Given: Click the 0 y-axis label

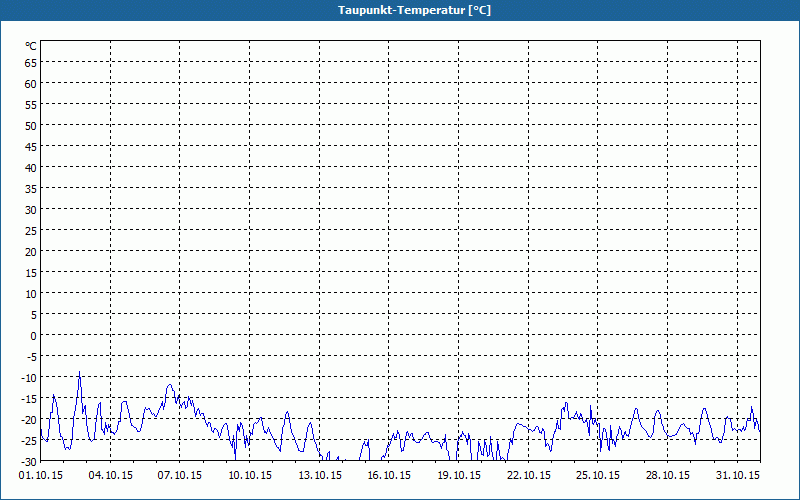Looking at the screenshot, I should [34, 336].
